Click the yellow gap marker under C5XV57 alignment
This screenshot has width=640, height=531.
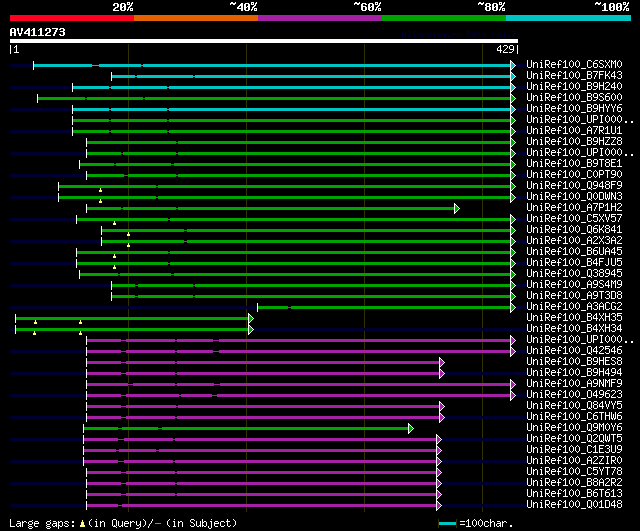pos(114,223)
